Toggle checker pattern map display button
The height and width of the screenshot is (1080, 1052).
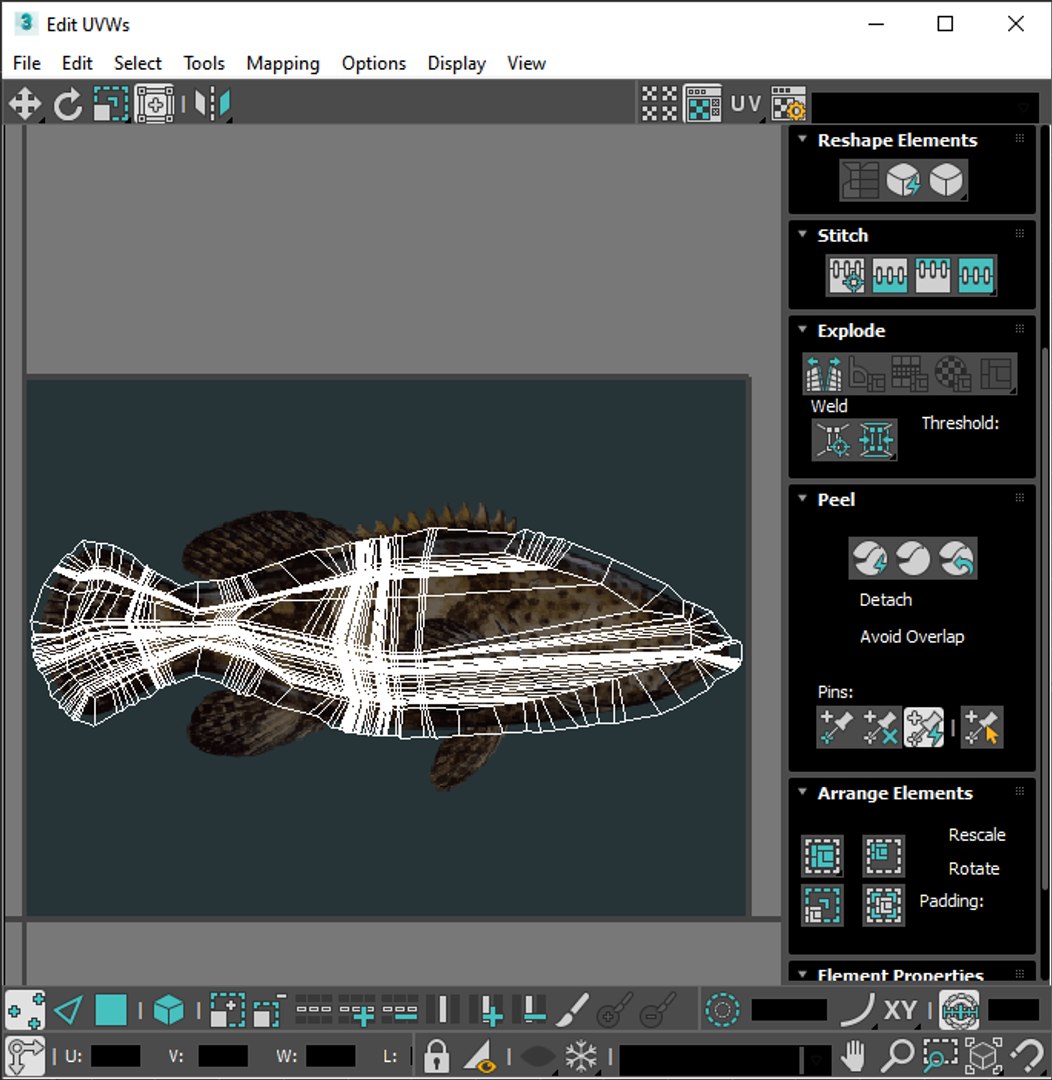coord(703,105)
